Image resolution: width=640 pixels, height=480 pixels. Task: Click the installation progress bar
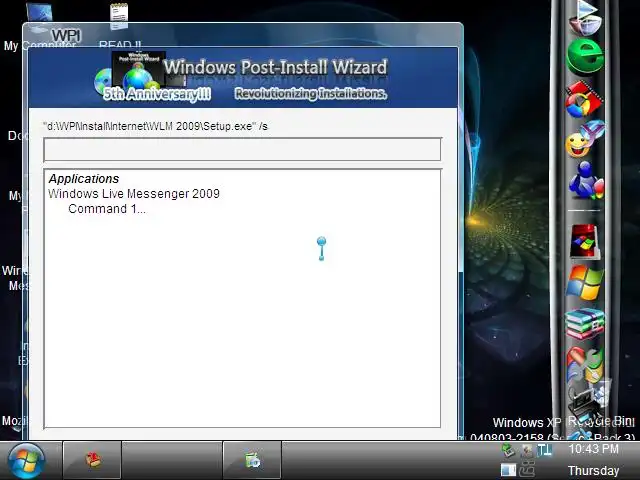point(242,149)
